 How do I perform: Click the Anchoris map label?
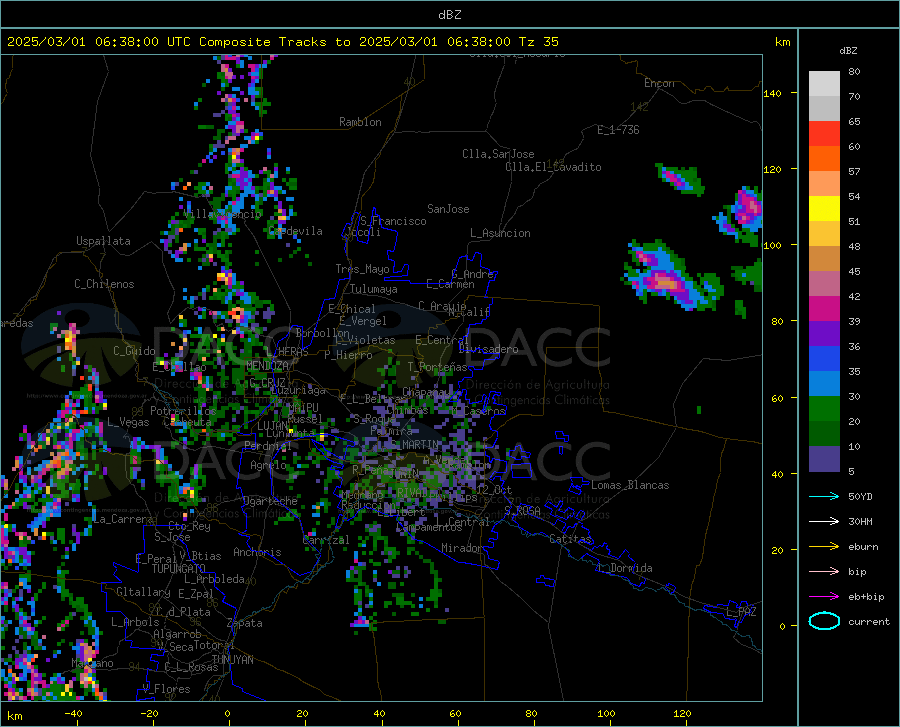[257, 552]
